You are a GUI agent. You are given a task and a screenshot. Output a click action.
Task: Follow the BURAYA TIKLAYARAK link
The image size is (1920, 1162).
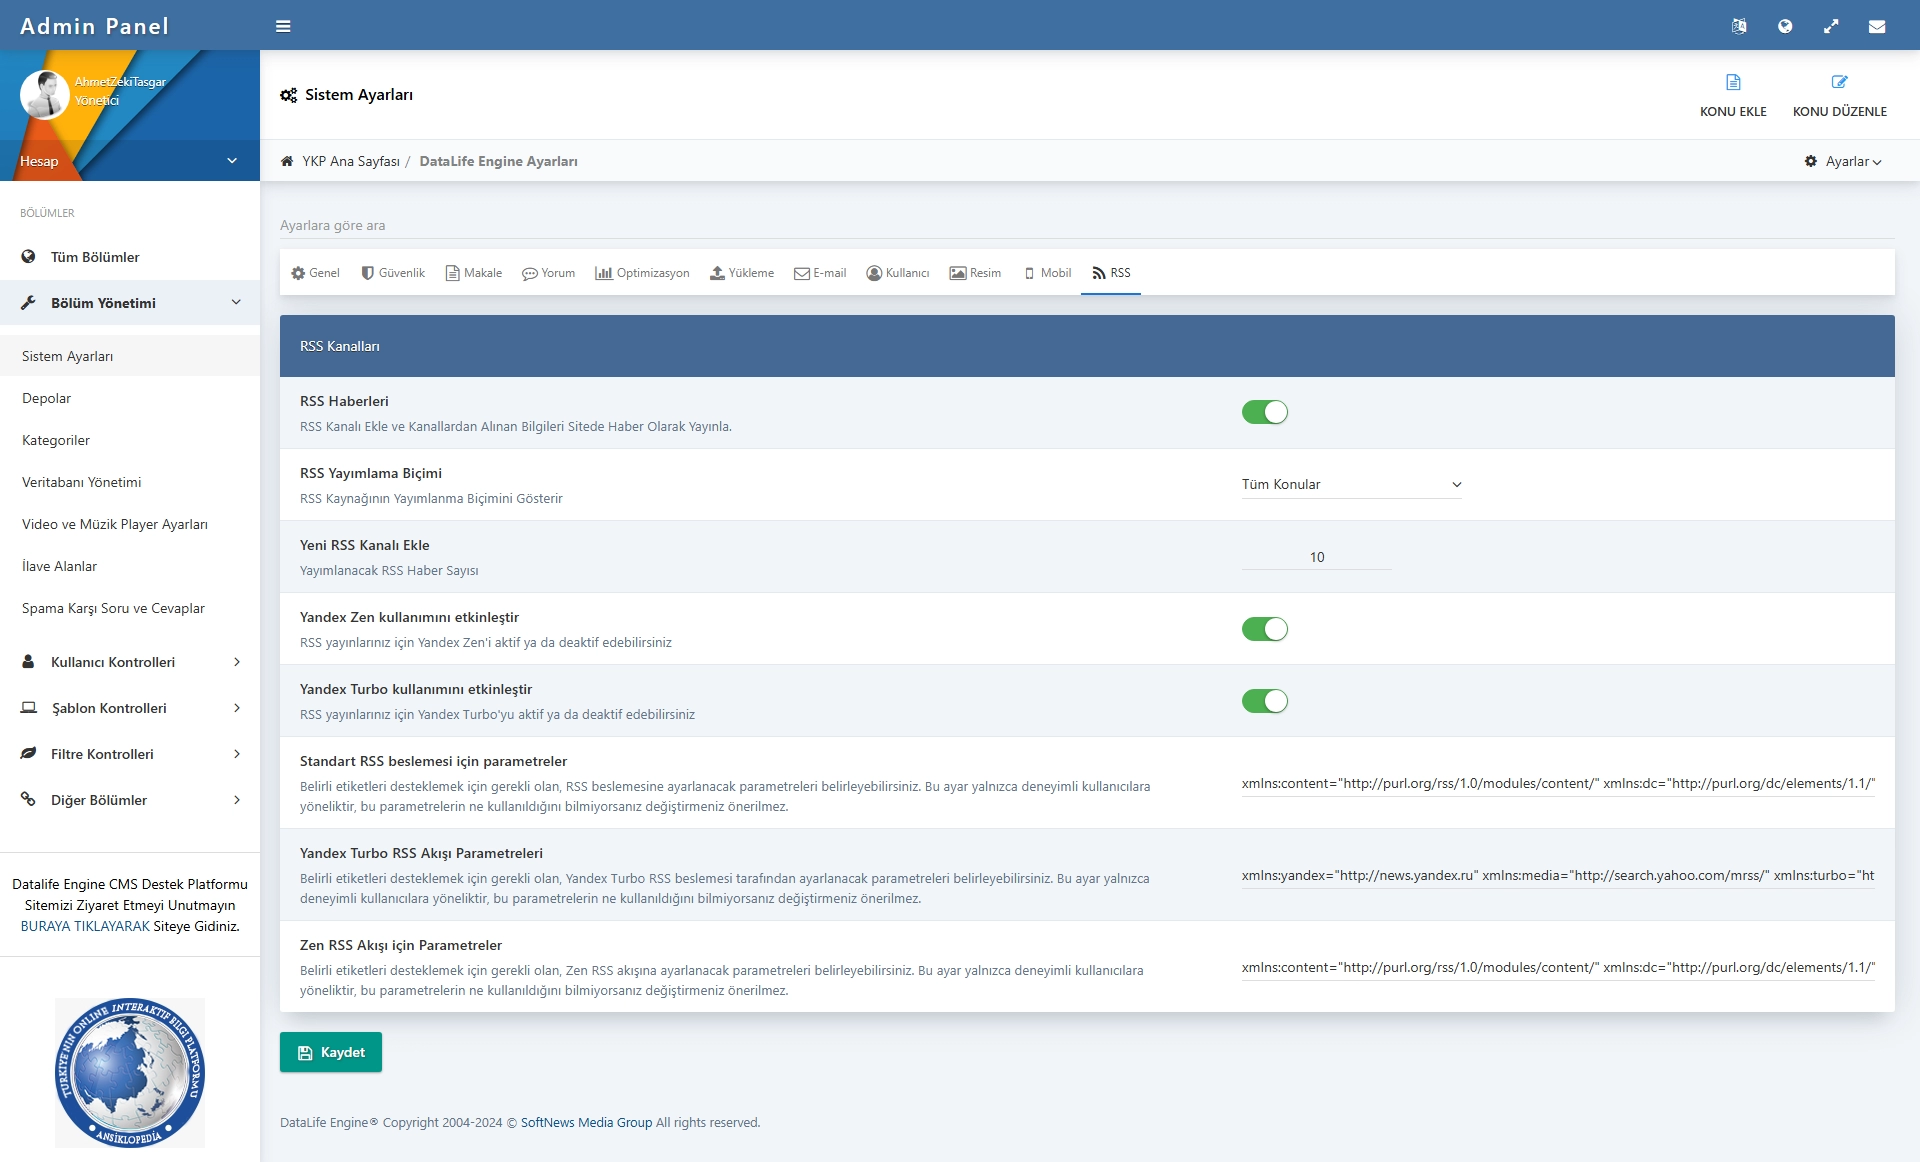pos(85,926)
